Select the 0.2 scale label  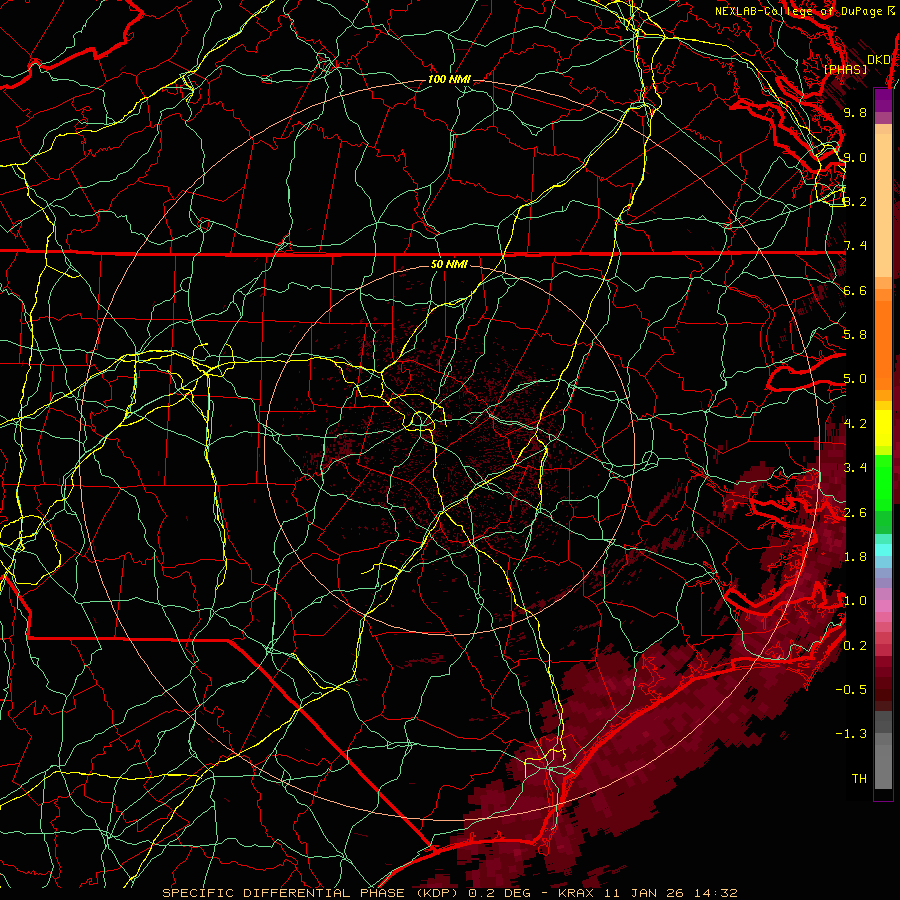(x=855, y=646)
